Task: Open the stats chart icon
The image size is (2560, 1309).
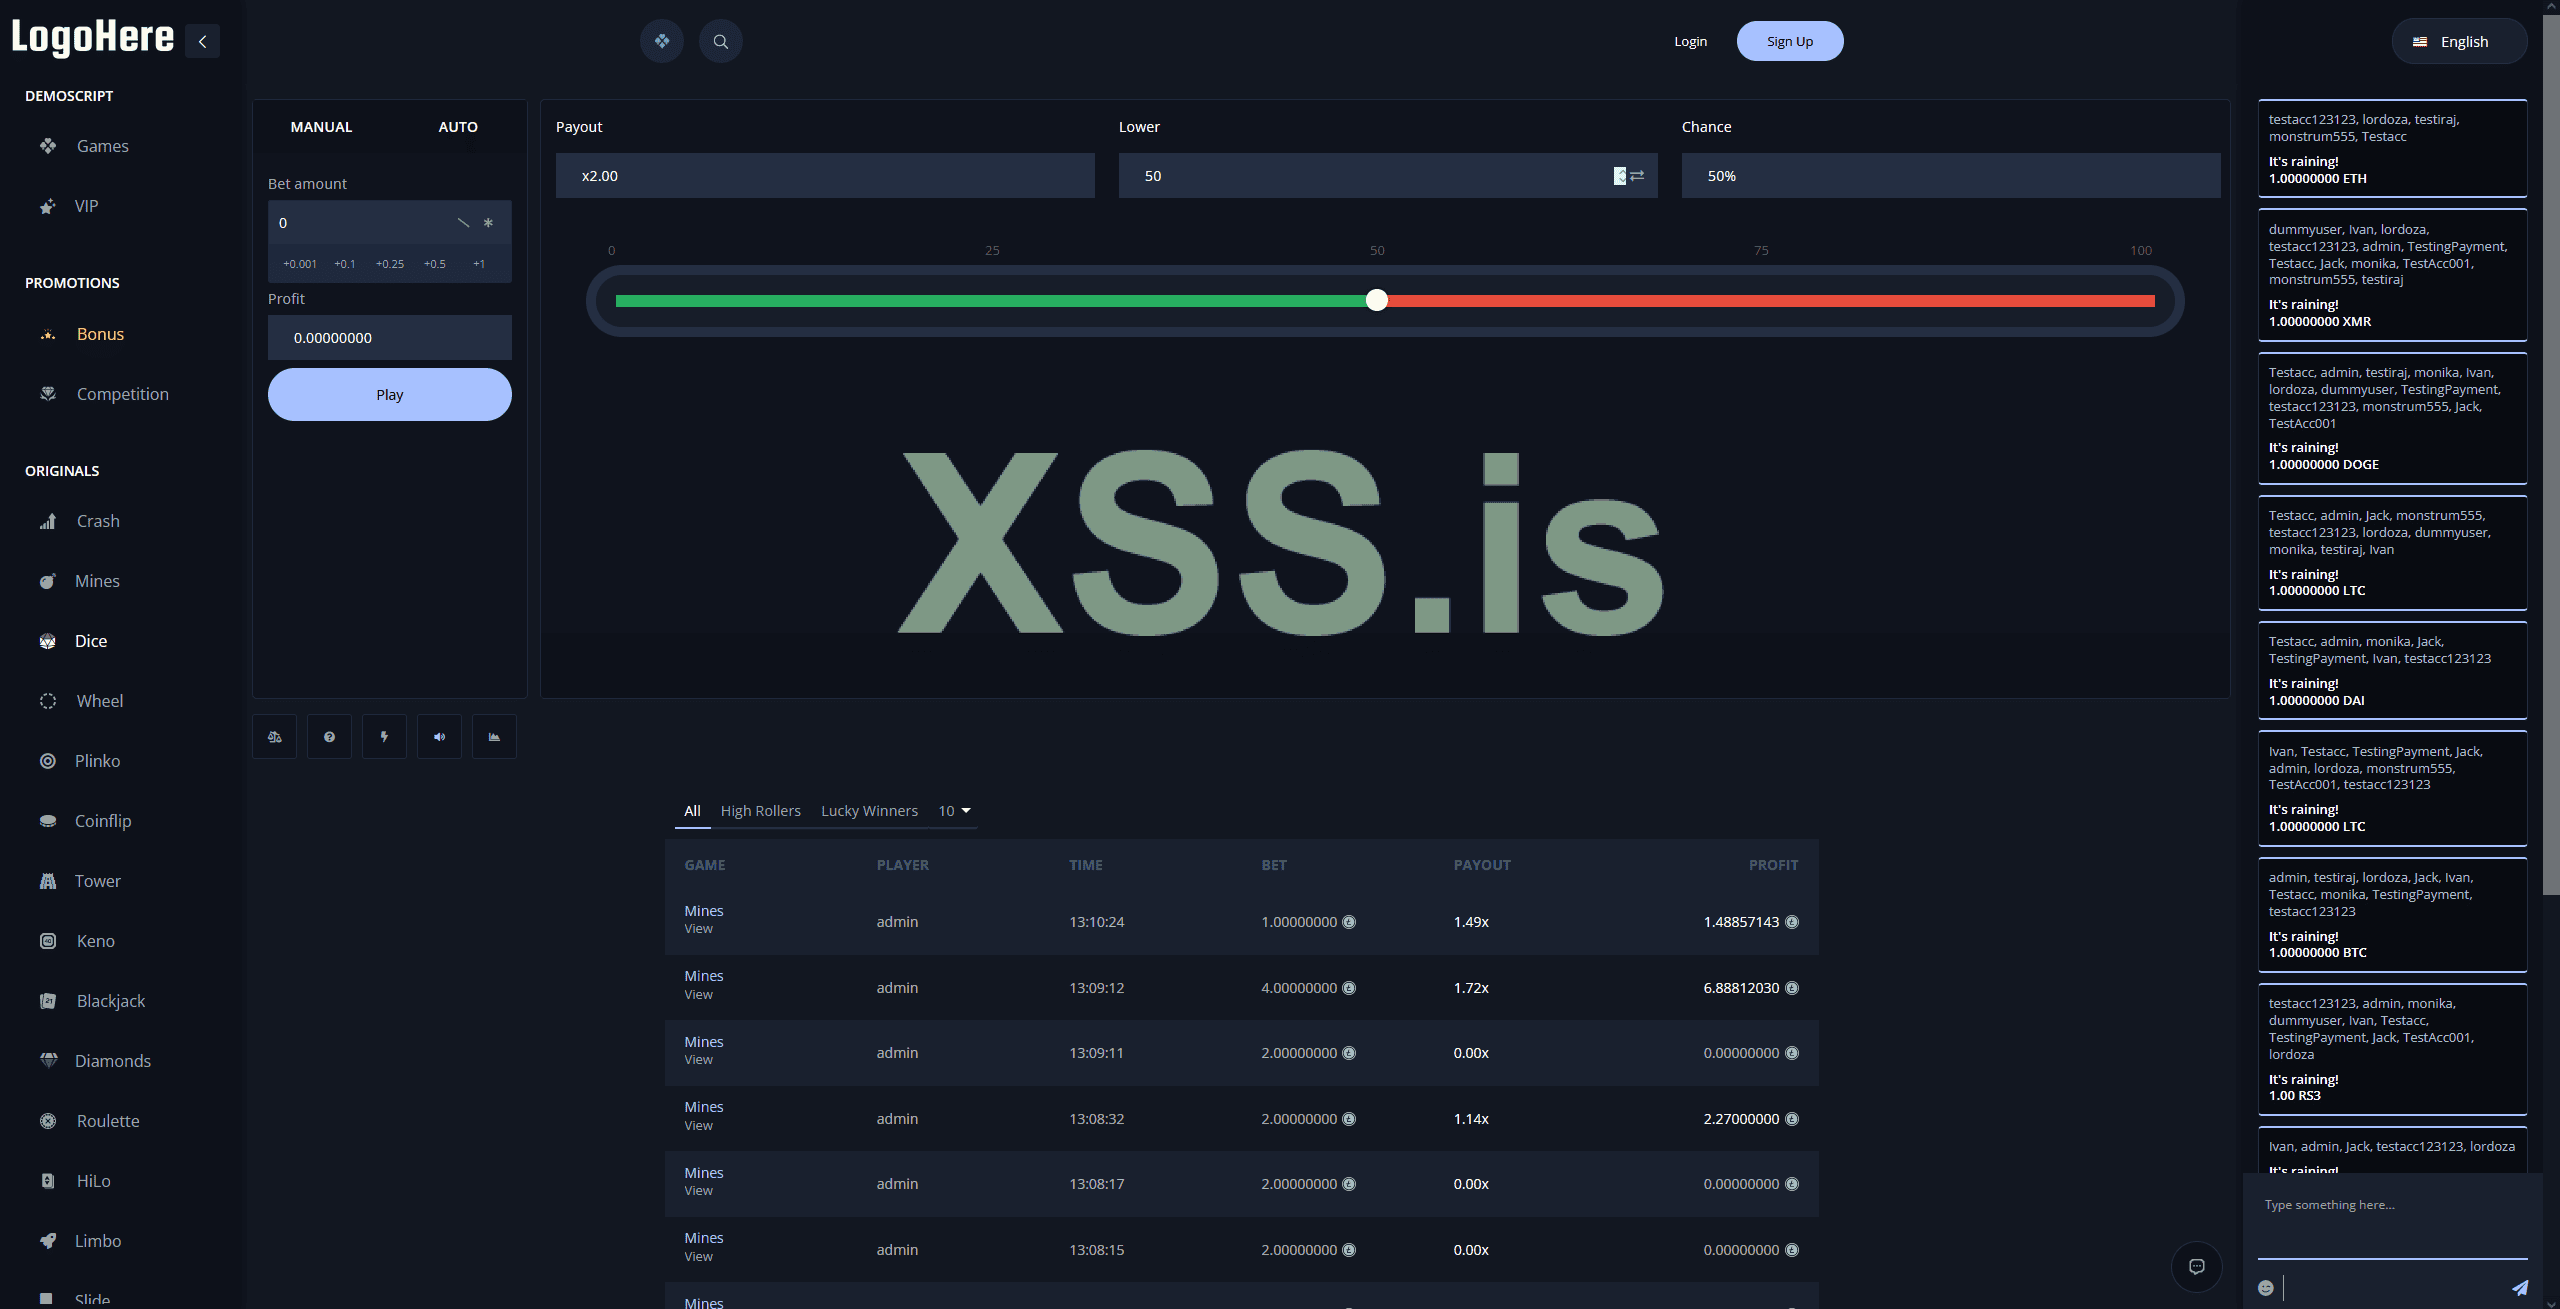Action: [x=494, y=737]
